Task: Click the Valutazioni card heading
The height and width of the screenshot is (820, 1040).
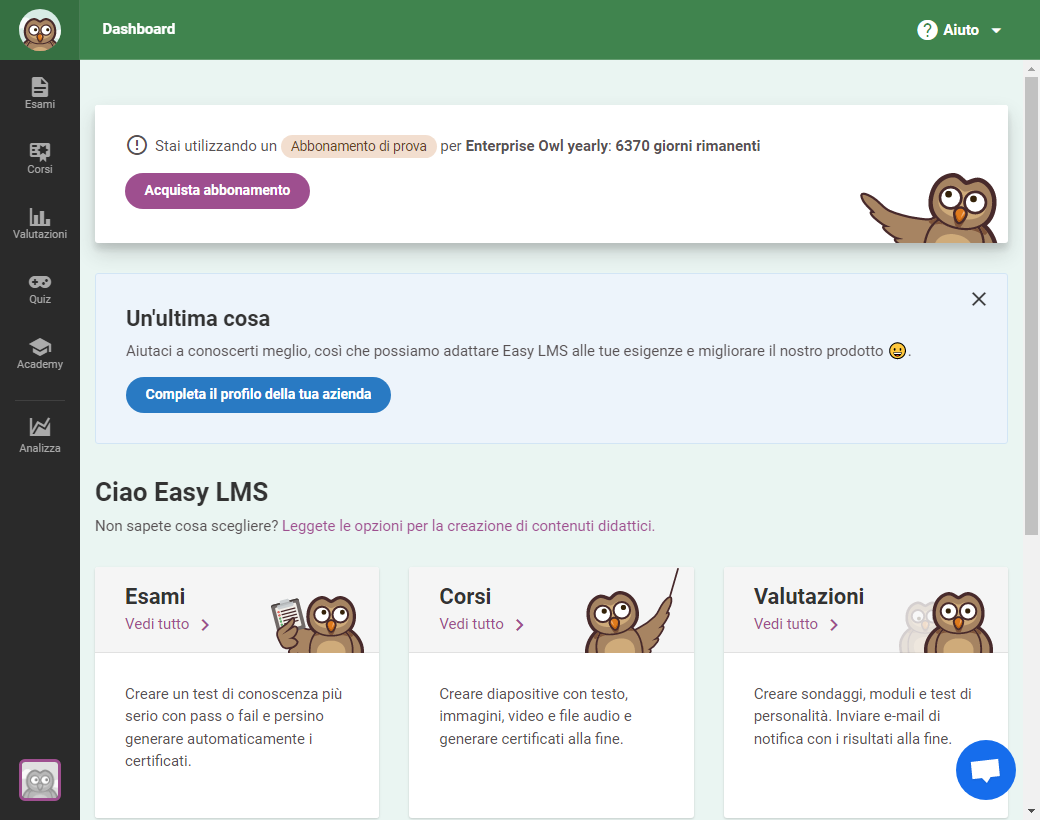Action: coord(809,596)
